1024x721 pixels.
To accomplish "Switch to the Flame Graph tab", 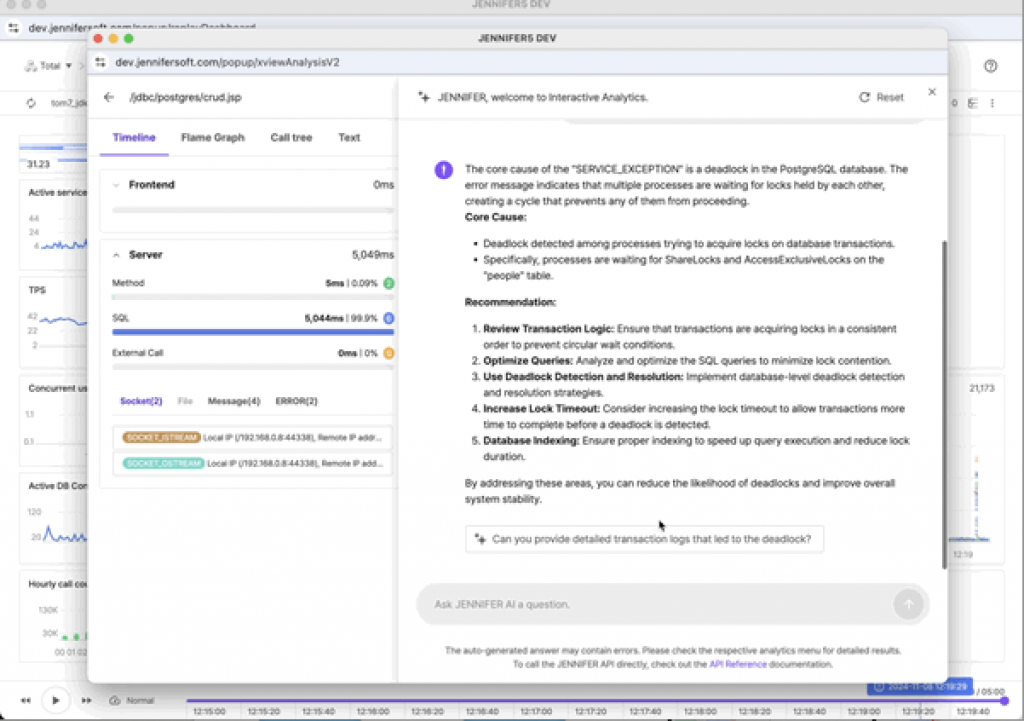I will tap(212, 138).
